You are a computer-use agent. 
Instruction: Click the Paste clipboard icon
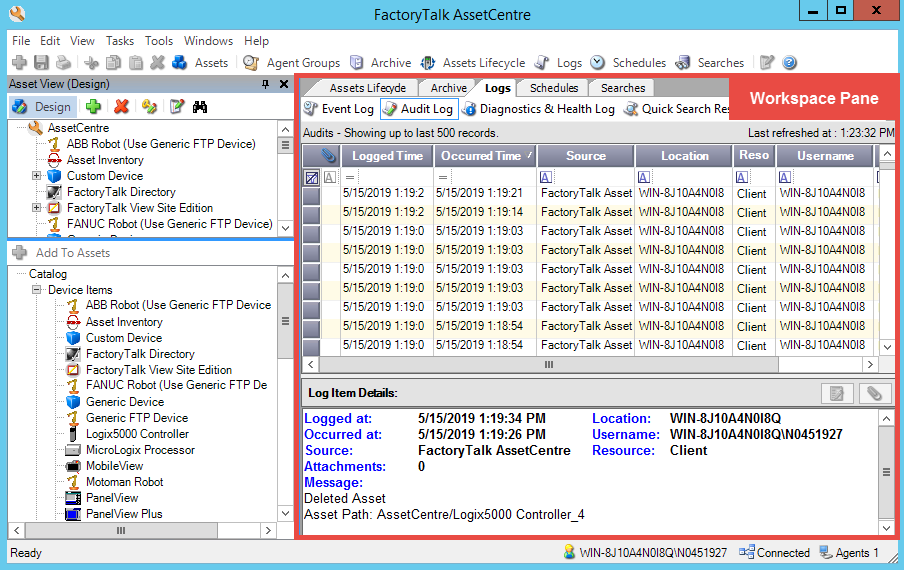pyautogui.click(x=135, y=62)
